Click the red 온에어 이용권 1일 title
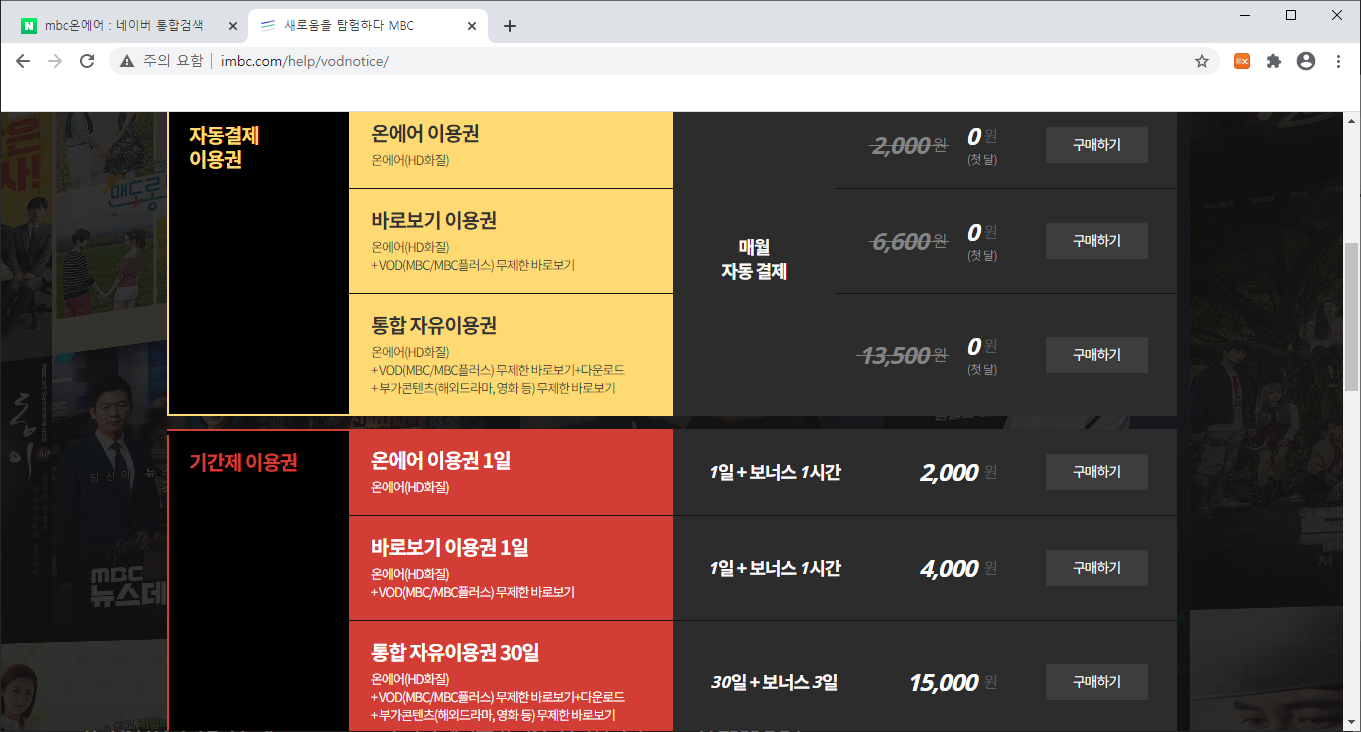 [x=441, y=461]
